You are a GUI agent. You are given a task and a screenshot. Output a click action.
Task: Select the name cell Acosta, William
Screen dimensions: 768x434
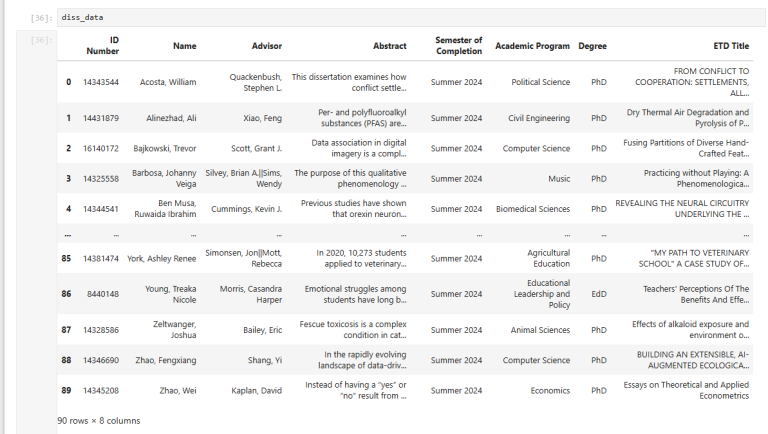pos(169,82)
